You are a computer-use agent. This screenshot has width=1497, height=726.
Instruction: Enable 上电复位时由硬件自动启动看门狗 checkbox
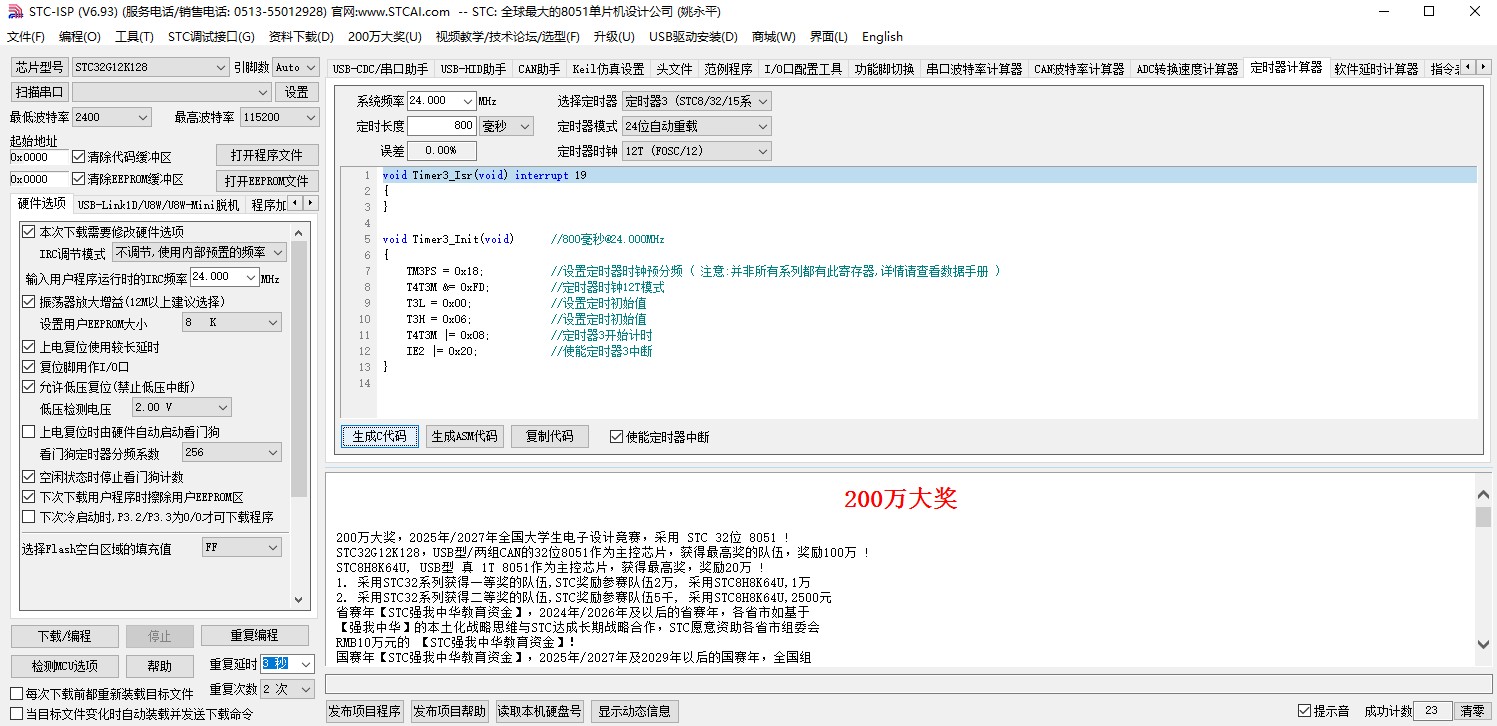point(29,432)
